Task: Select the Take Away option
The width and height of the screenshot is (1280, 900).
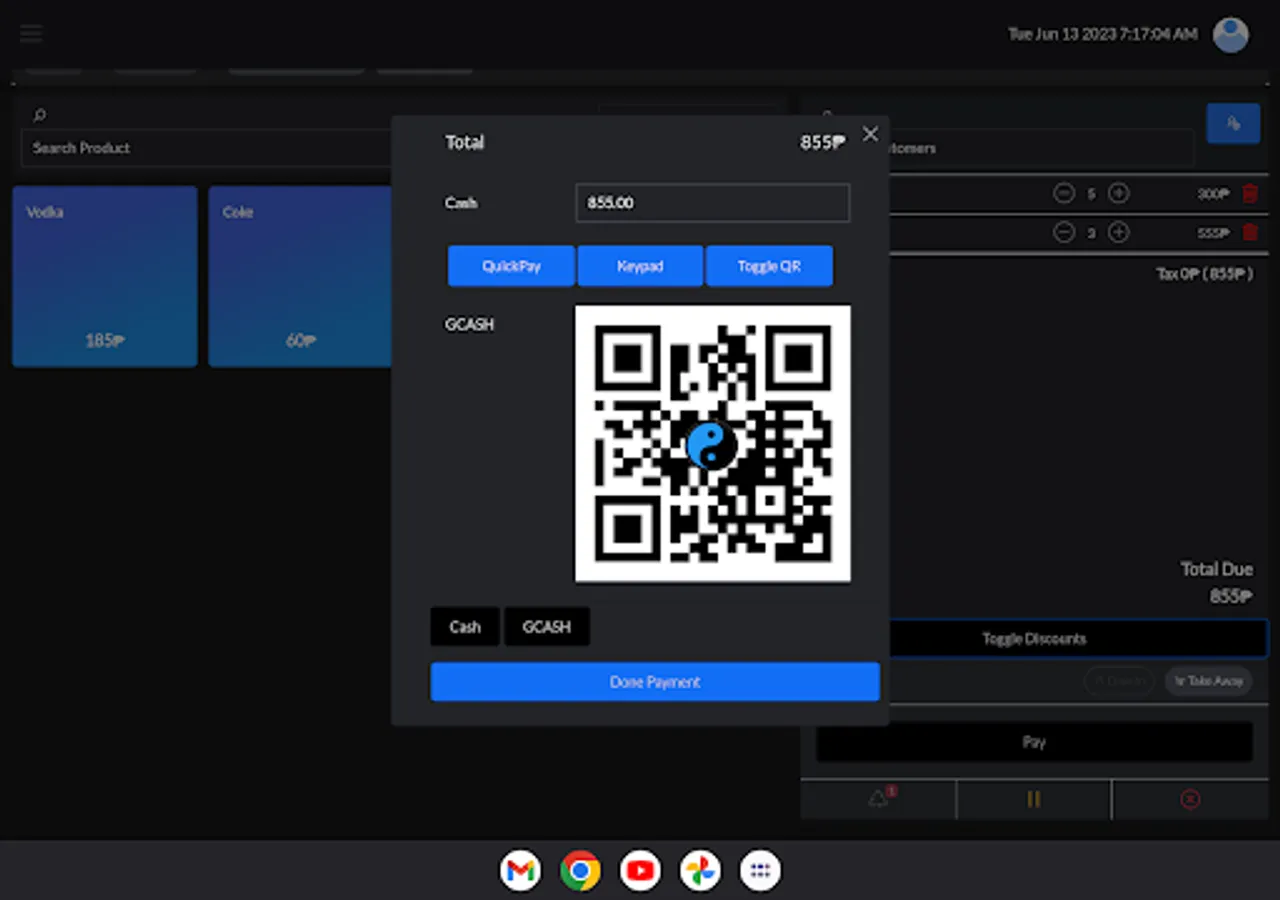Action: click(1209, 681)
